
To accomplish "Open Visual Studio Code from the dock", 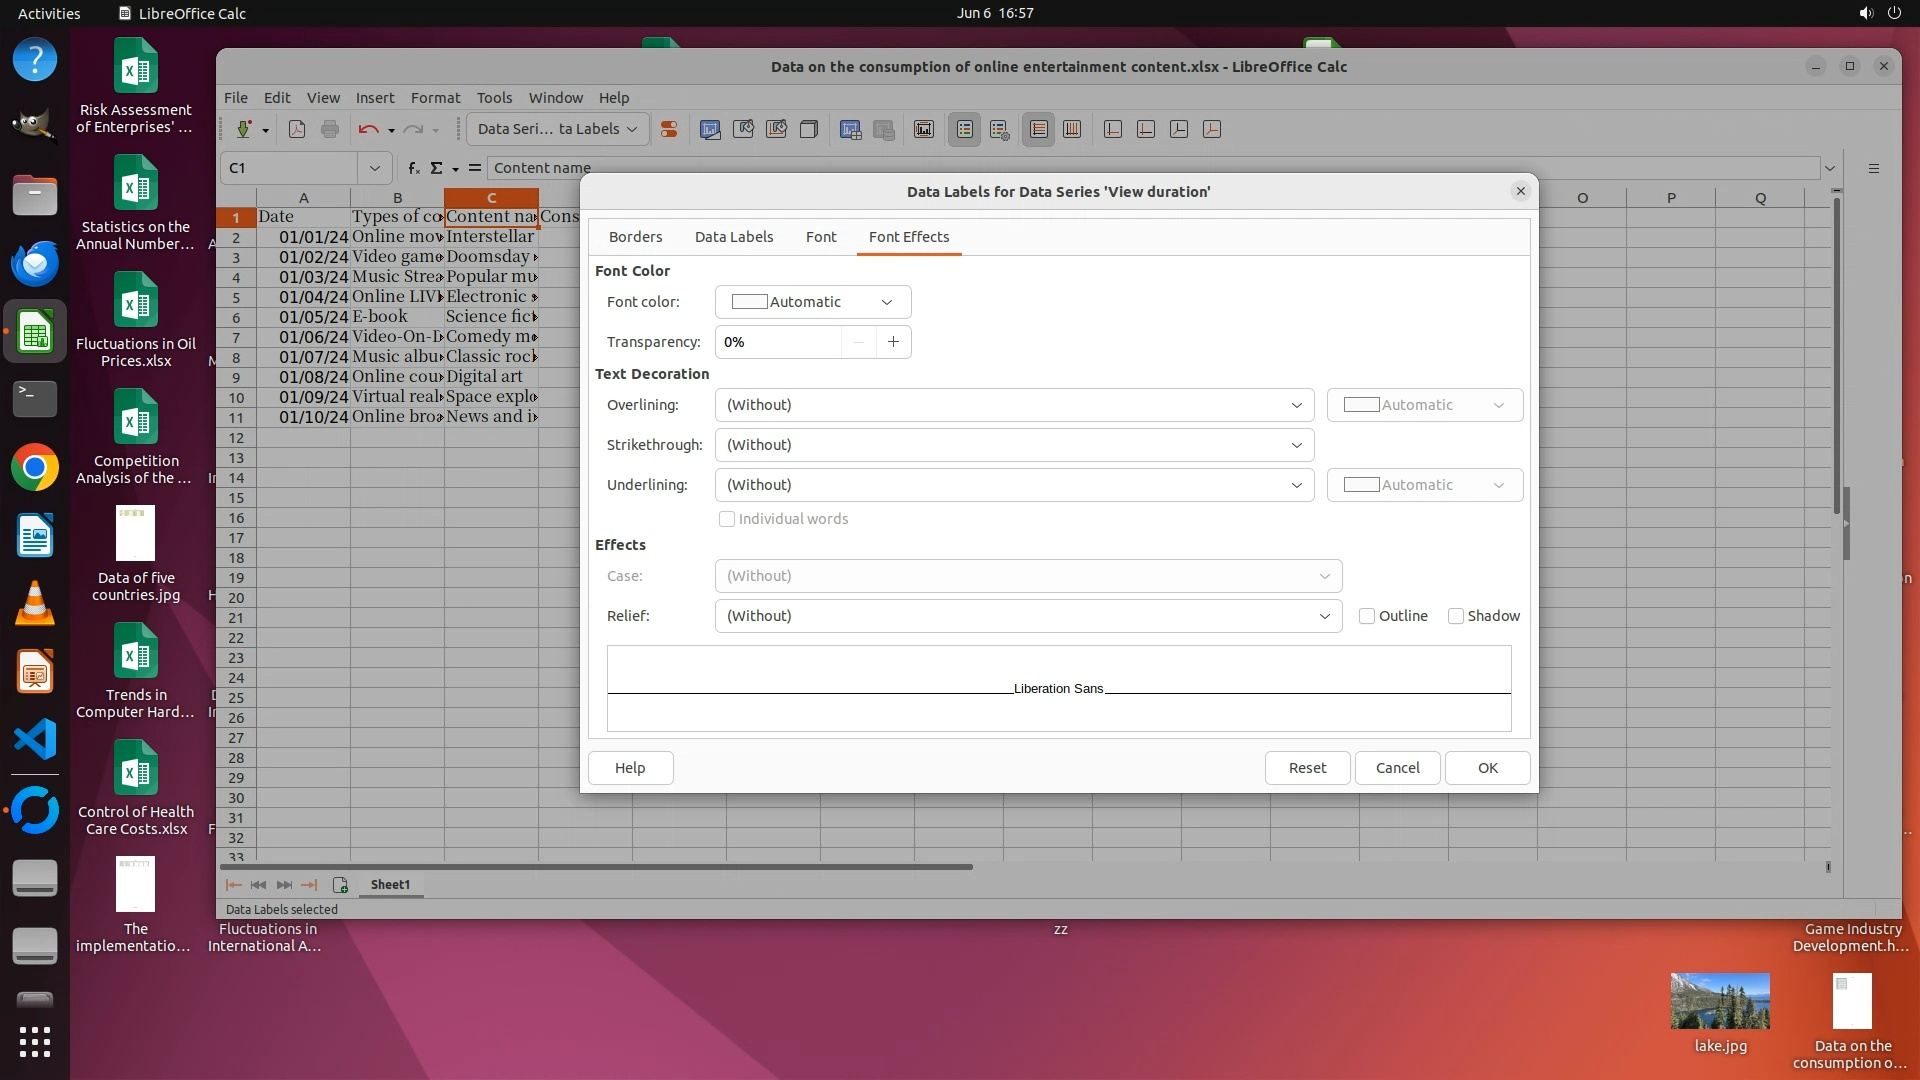I will click(35, 740).
